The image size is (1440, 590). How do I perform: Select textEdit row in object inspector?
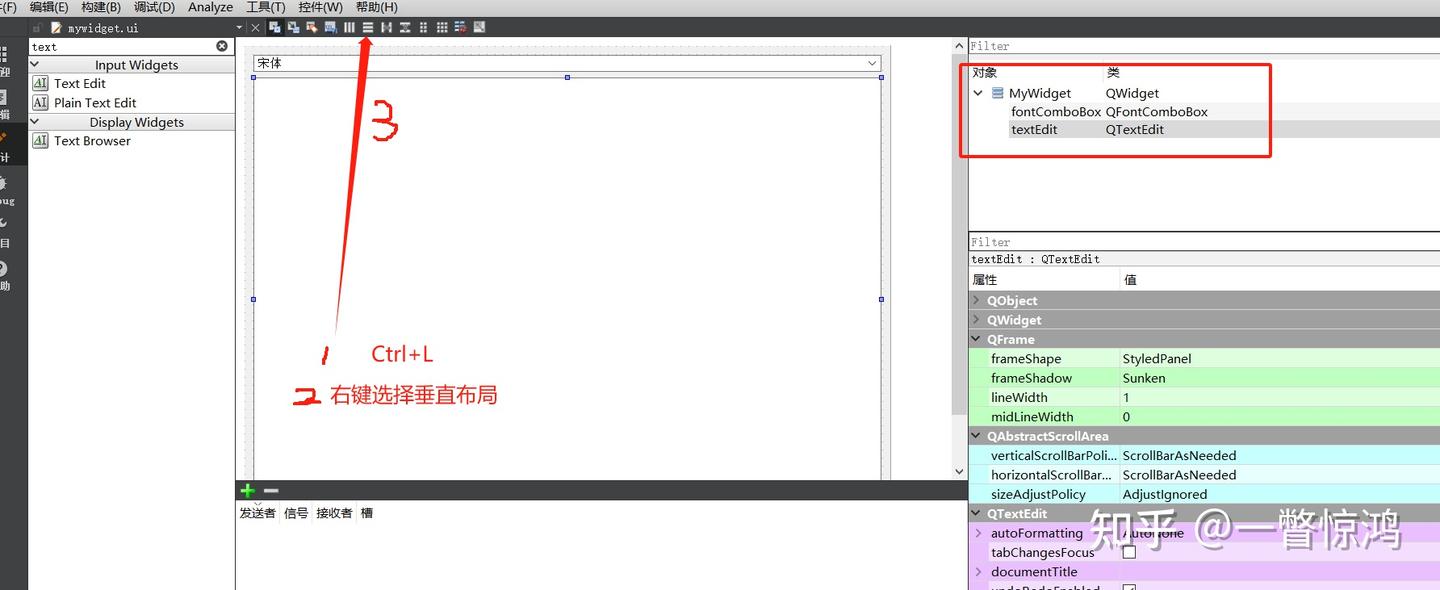point(1204,129)
